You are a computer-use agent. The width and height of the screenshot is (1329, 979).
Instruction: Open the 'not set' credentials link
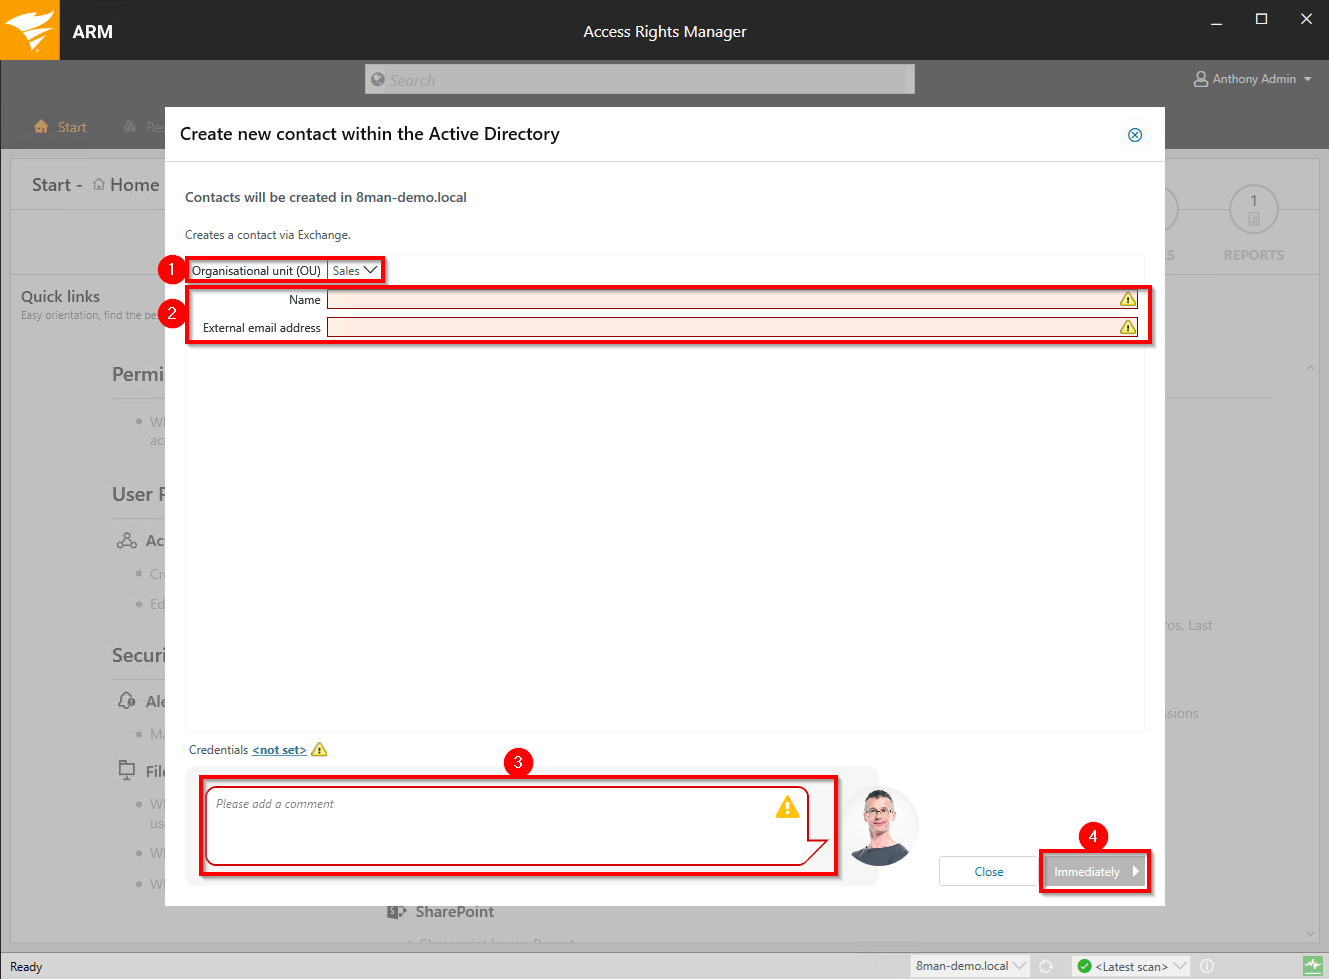point(279,750)
